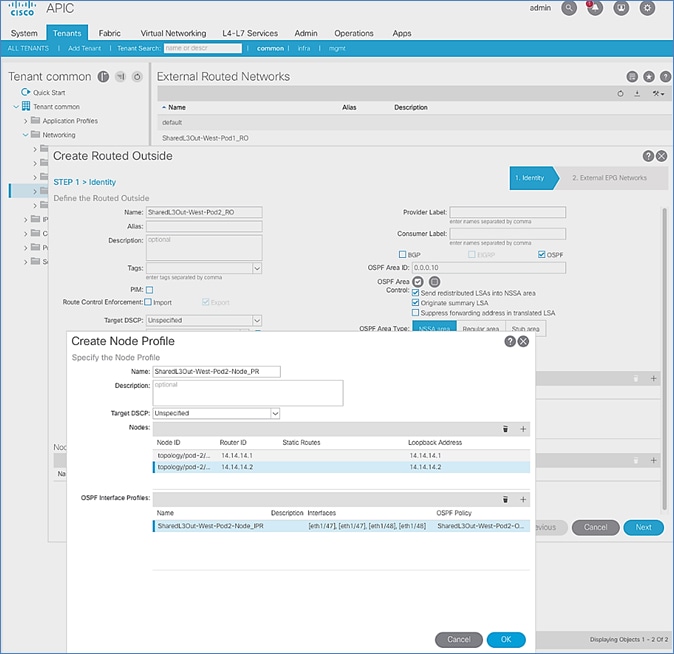
Task: Click the OSPF Area check-circle icon
Action: (x=418, y=282)
